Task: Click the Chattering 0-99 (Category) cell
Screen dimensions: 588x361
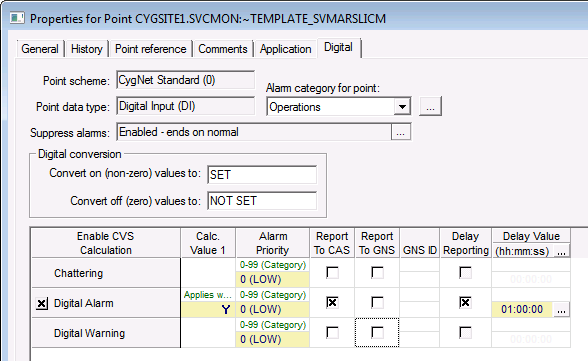Action: click(273, 265)
